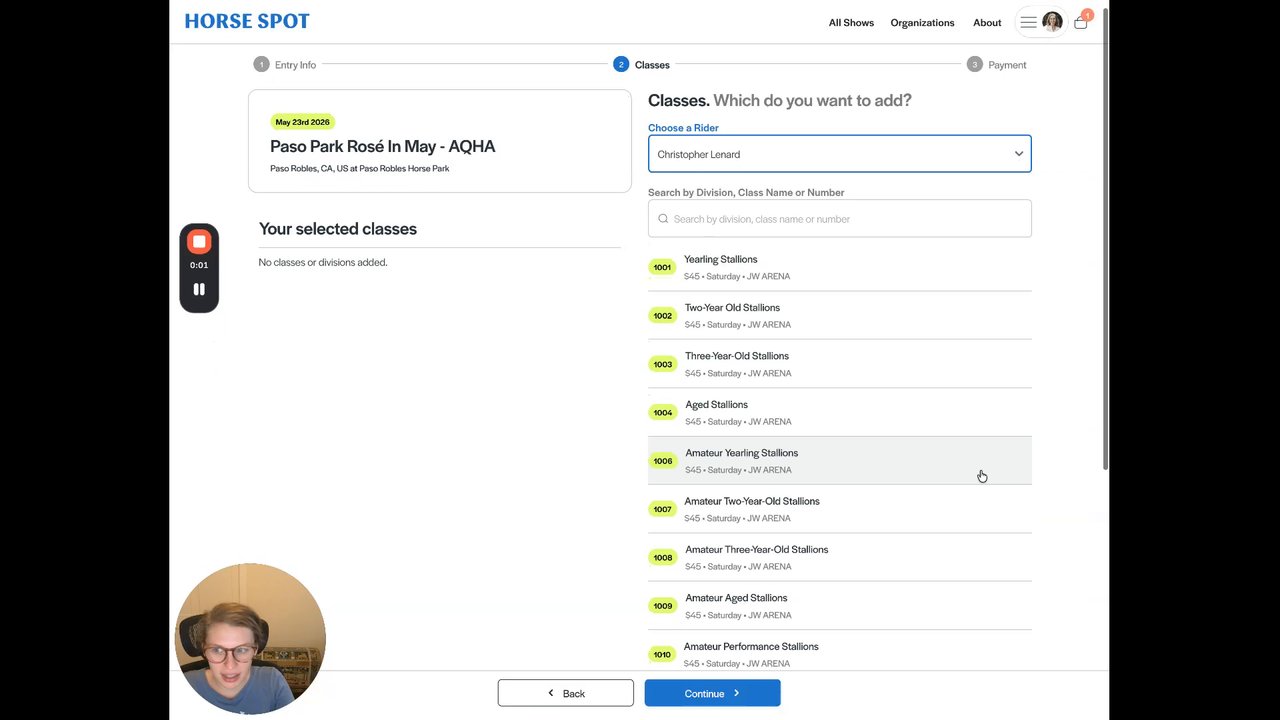Open the hamburger menu icon
This screenshot has height=720, width=1280.
1028,22
